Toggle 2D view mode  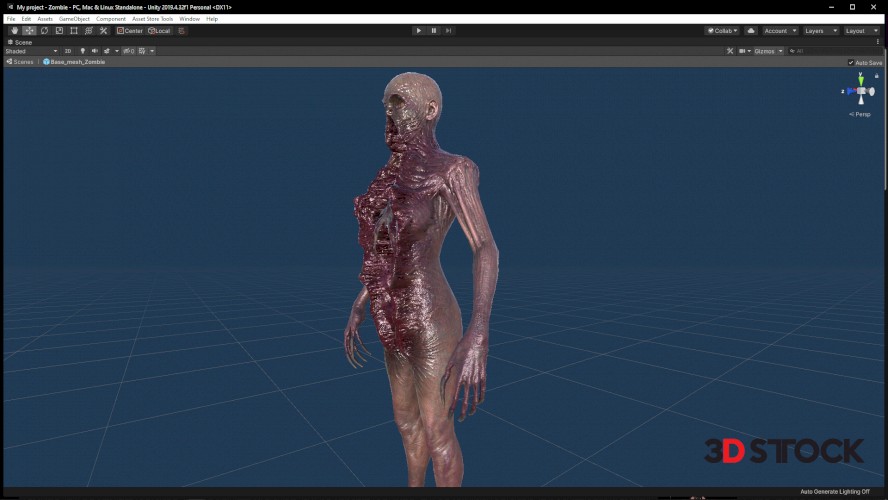click(68, 51)
